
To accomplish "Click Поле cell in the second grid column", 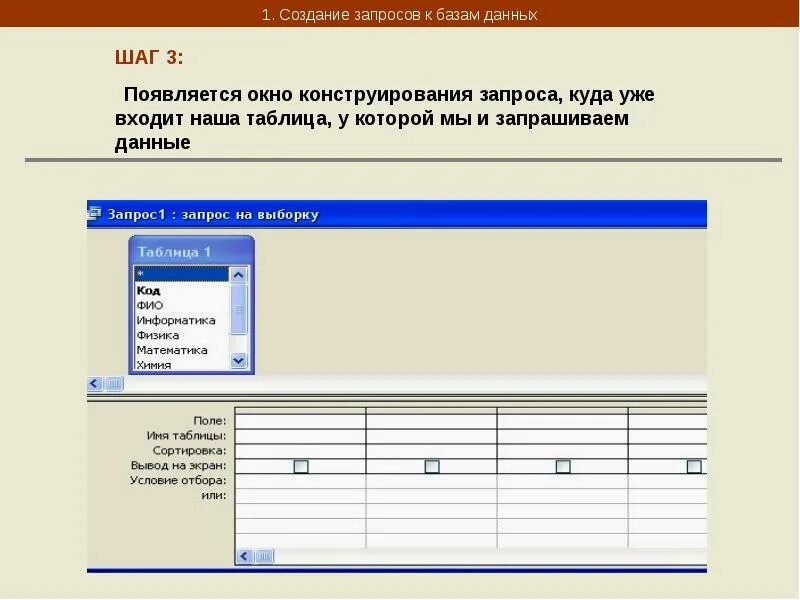I will (432, 421).
